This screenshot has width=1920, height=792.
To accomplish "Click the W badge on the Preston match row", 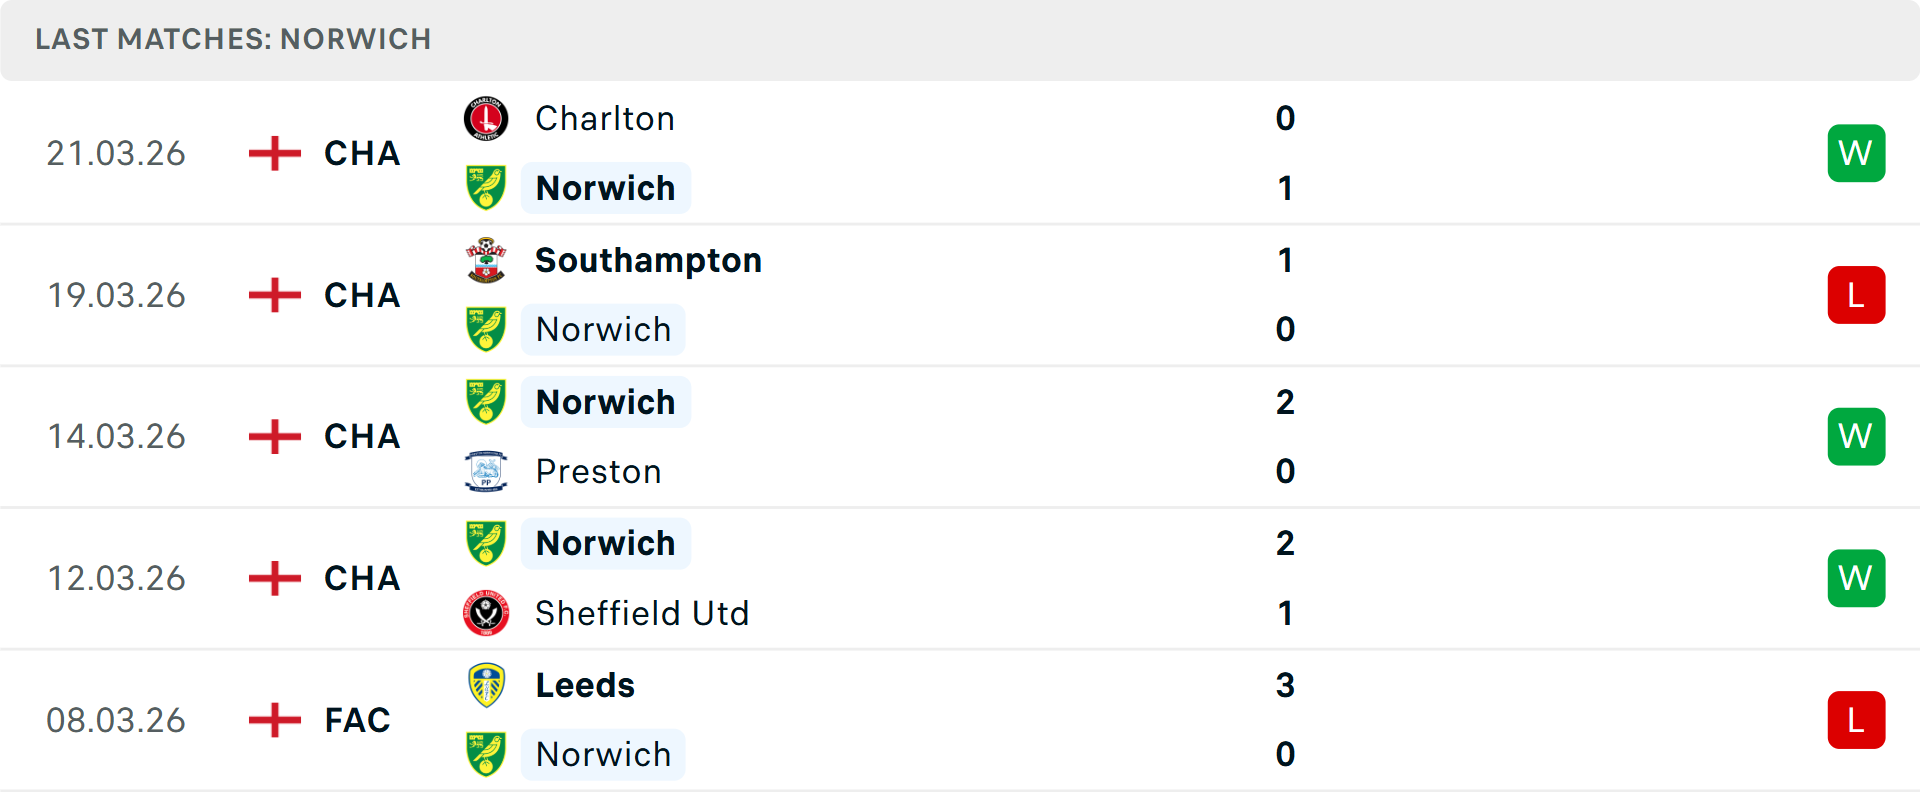I will pos(1856,436).
